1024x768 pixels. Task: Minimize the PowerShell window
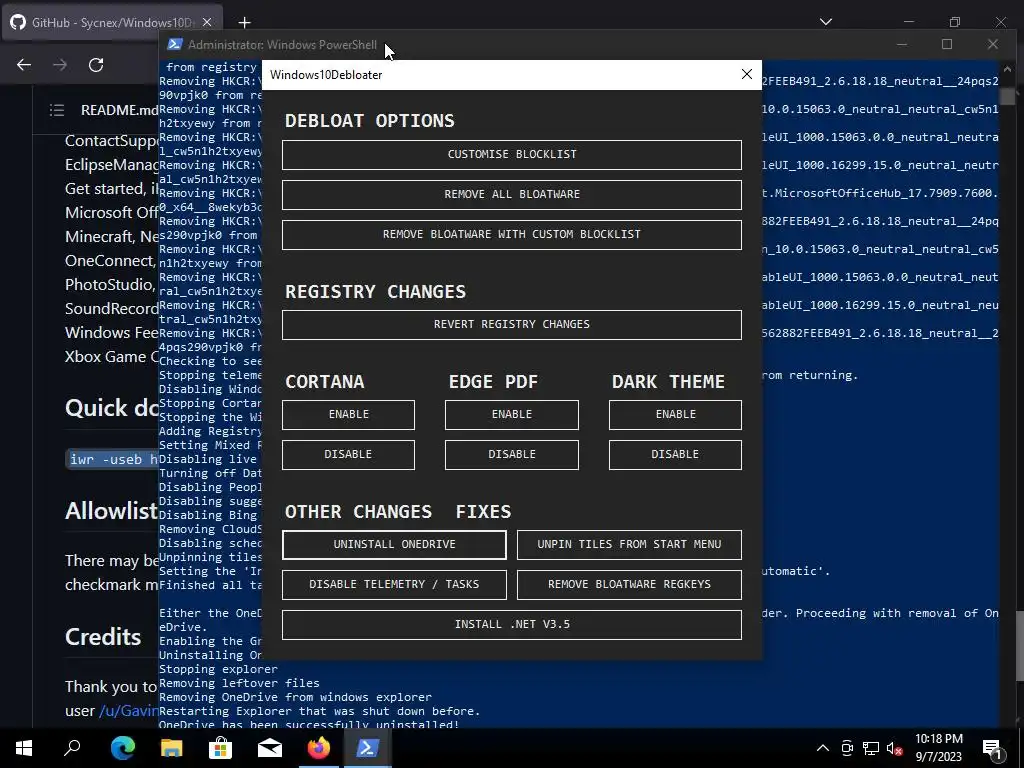point(902,44)
